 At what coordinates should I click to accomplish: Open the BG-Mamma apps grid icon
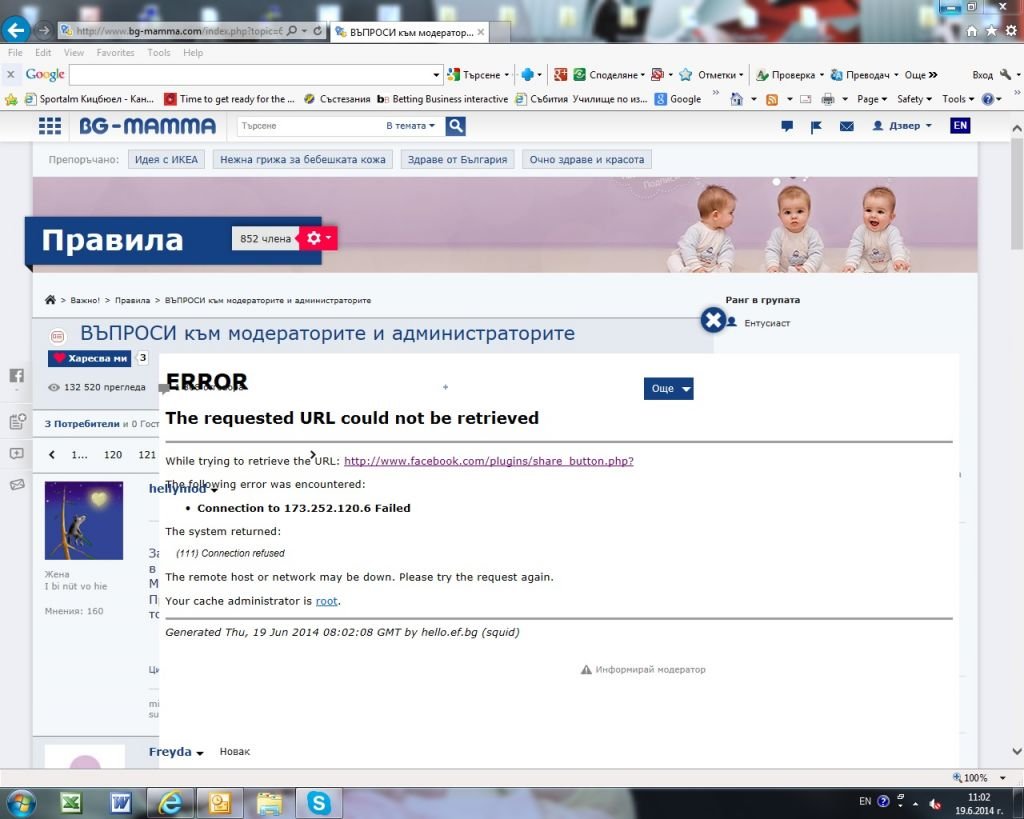[50, 125]
